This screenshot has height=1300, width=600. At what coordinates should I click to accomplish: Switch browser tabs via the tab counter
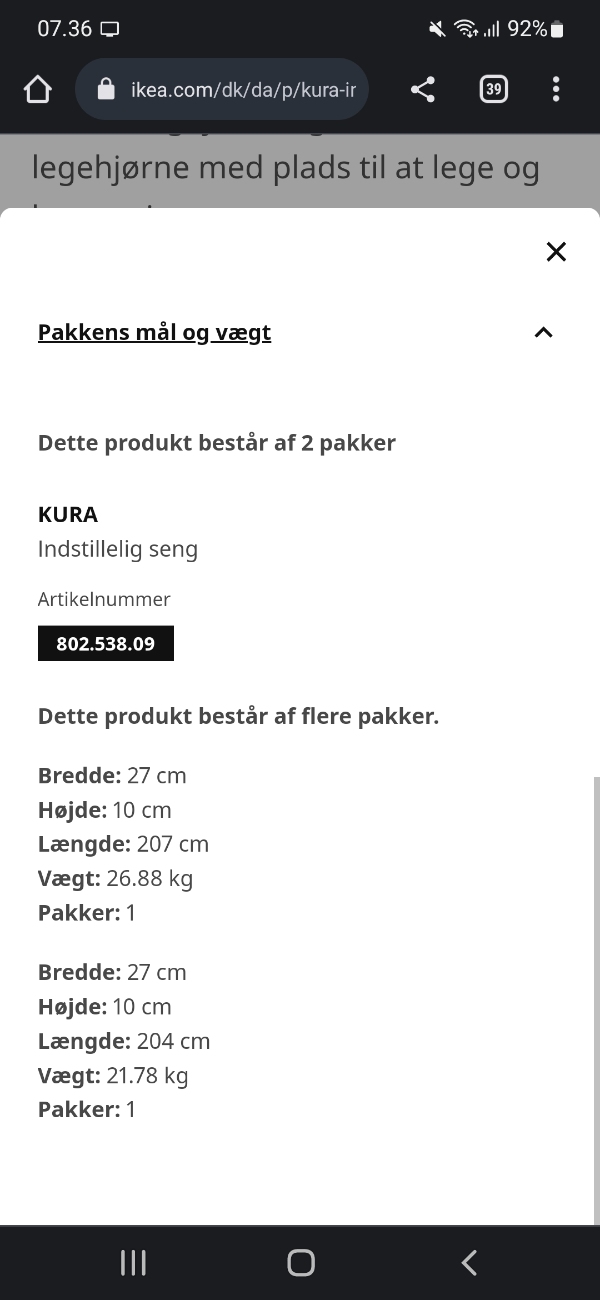tap(493, 89)
